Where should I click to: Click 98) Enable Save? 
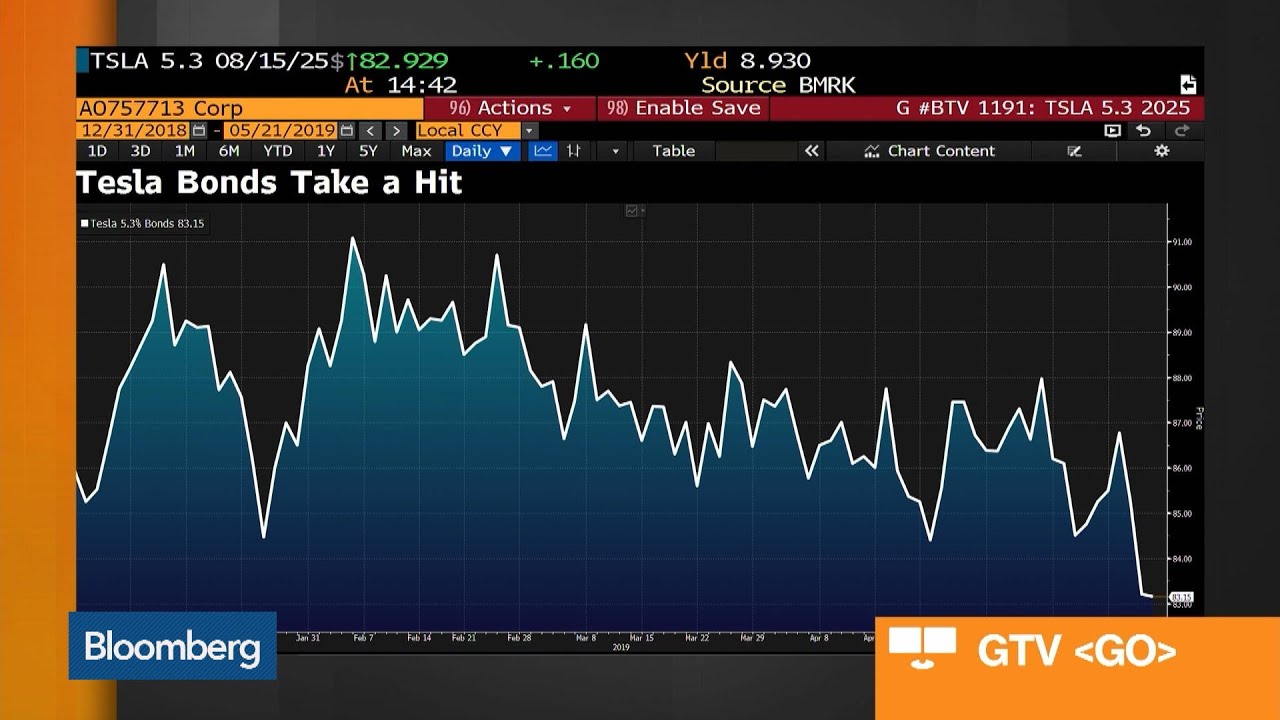[684, 108]
